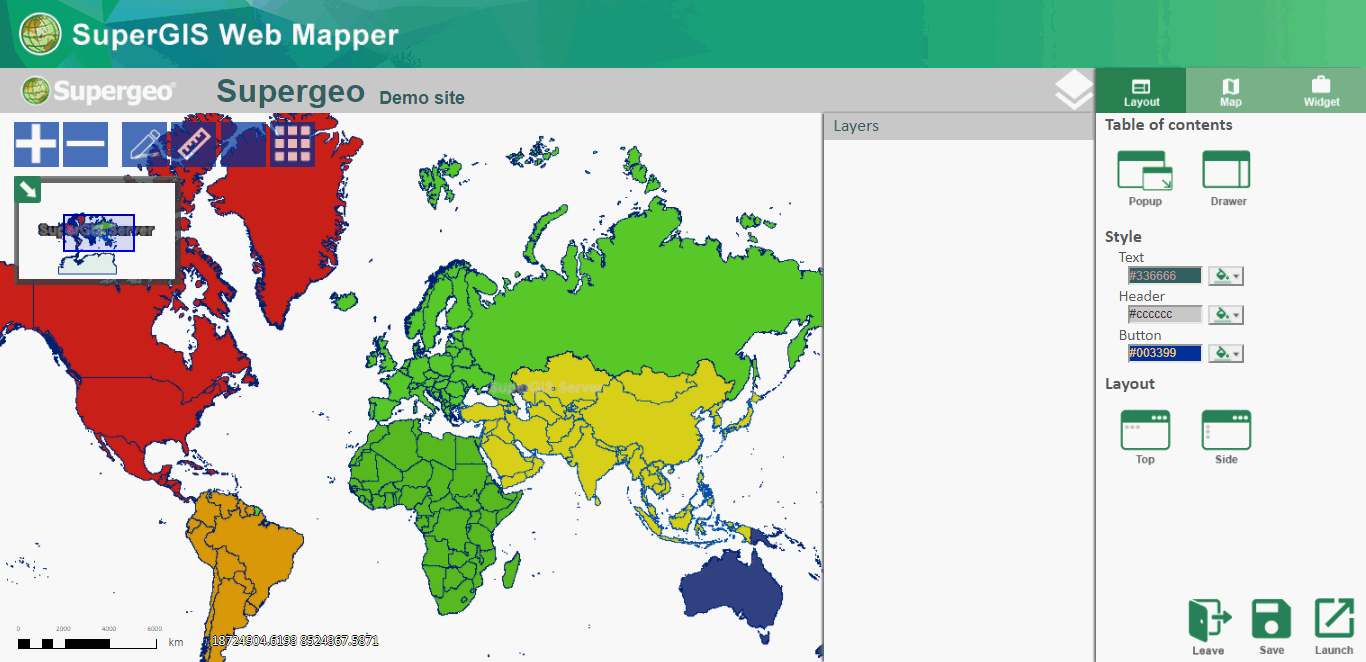Launch the web map application
The width and height of the screenshot is (1366, 662).
tap(1334, 627)
